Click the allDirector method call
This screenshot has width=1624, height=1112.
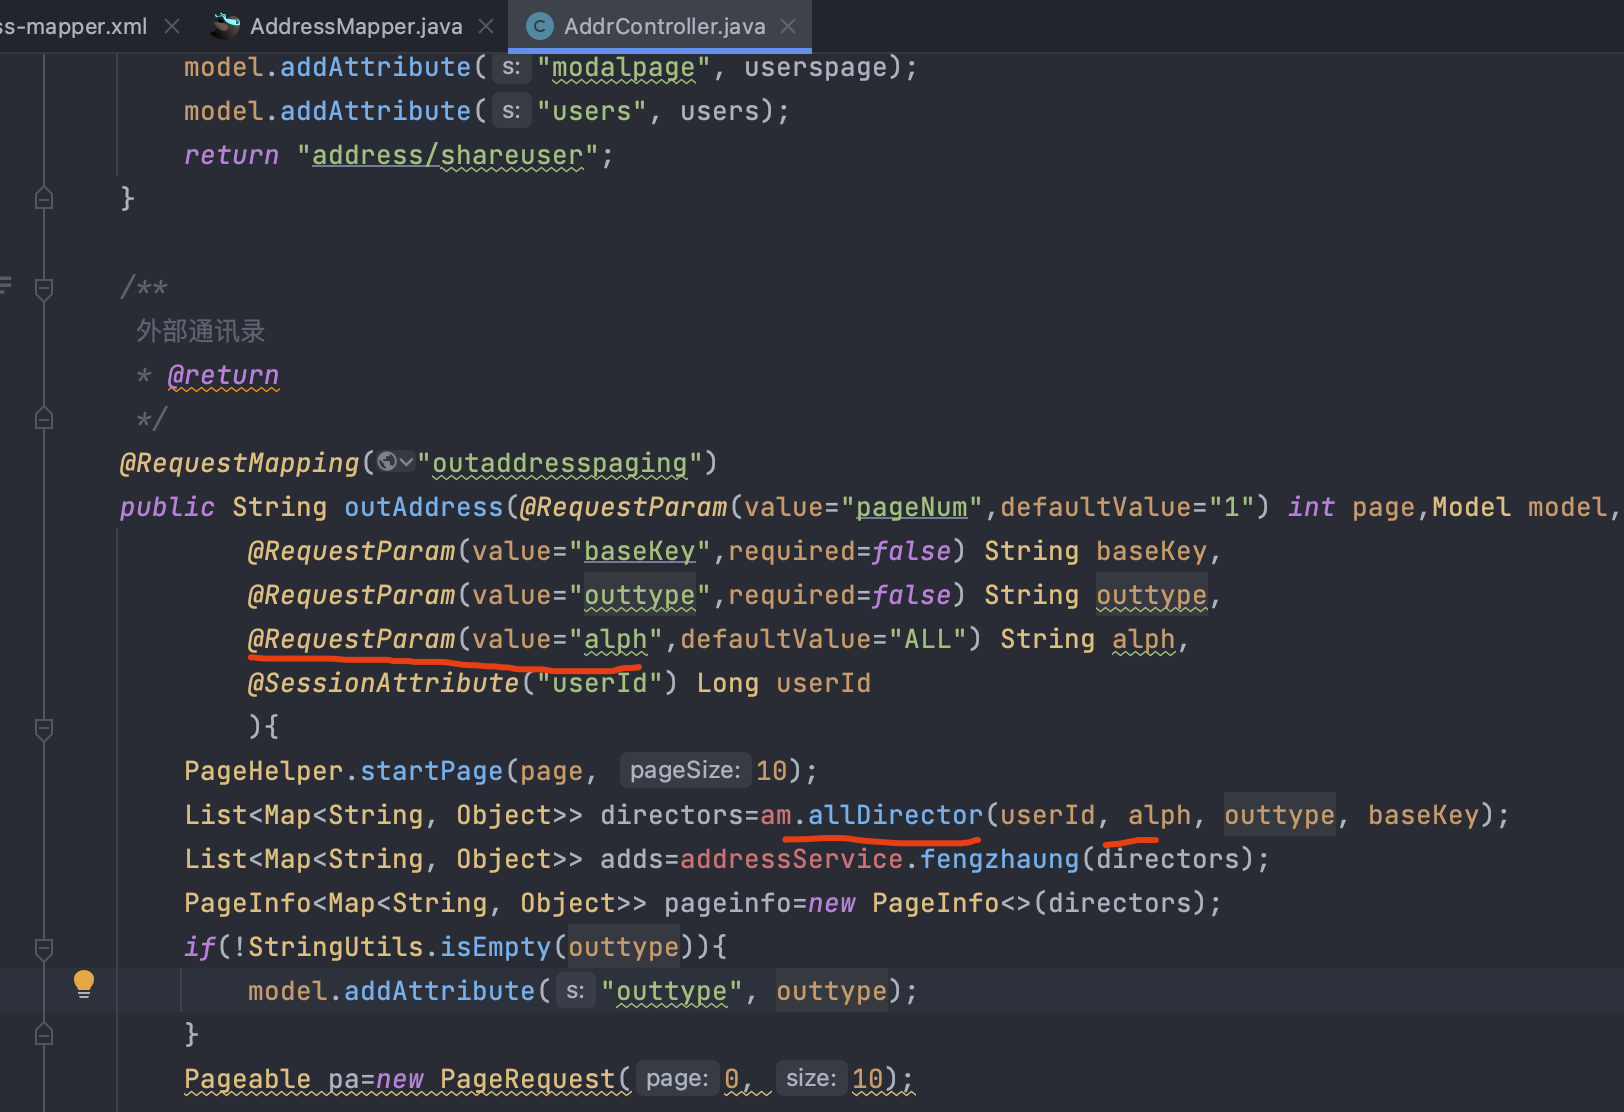[x=895, y=815]
